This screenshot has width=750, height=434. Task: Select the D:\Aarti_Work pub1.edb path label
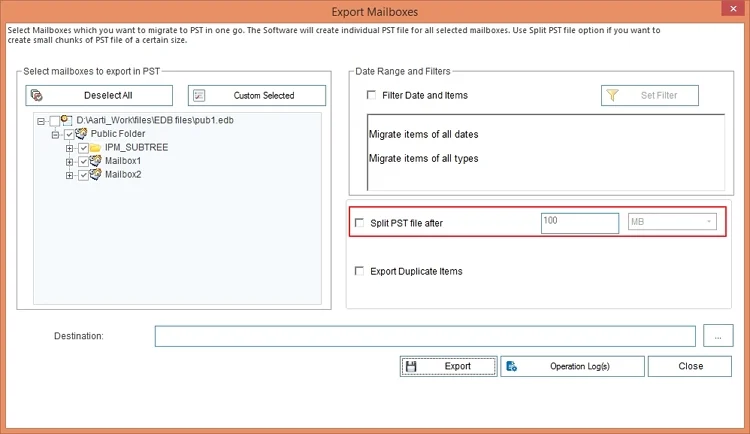(155, 120)
